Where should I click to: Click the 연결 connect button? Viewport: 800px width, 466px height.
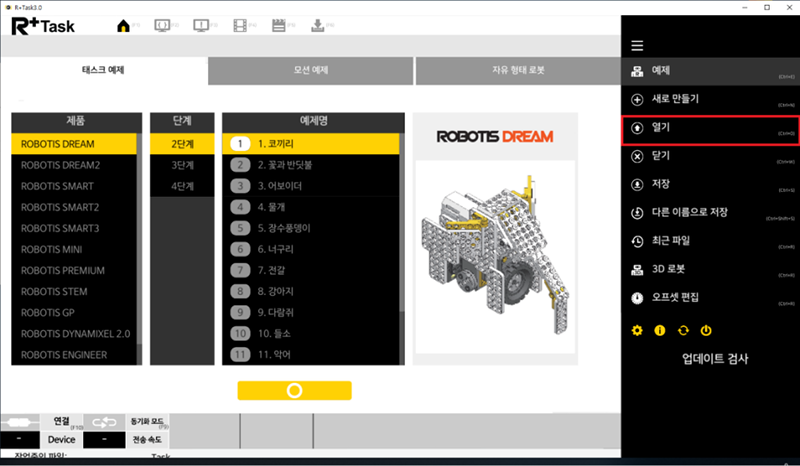[61, 422]
